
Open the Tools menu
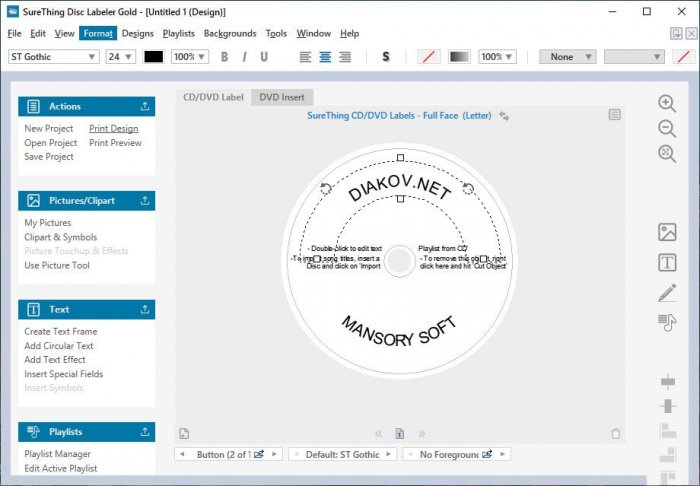[x=276, y=33]
